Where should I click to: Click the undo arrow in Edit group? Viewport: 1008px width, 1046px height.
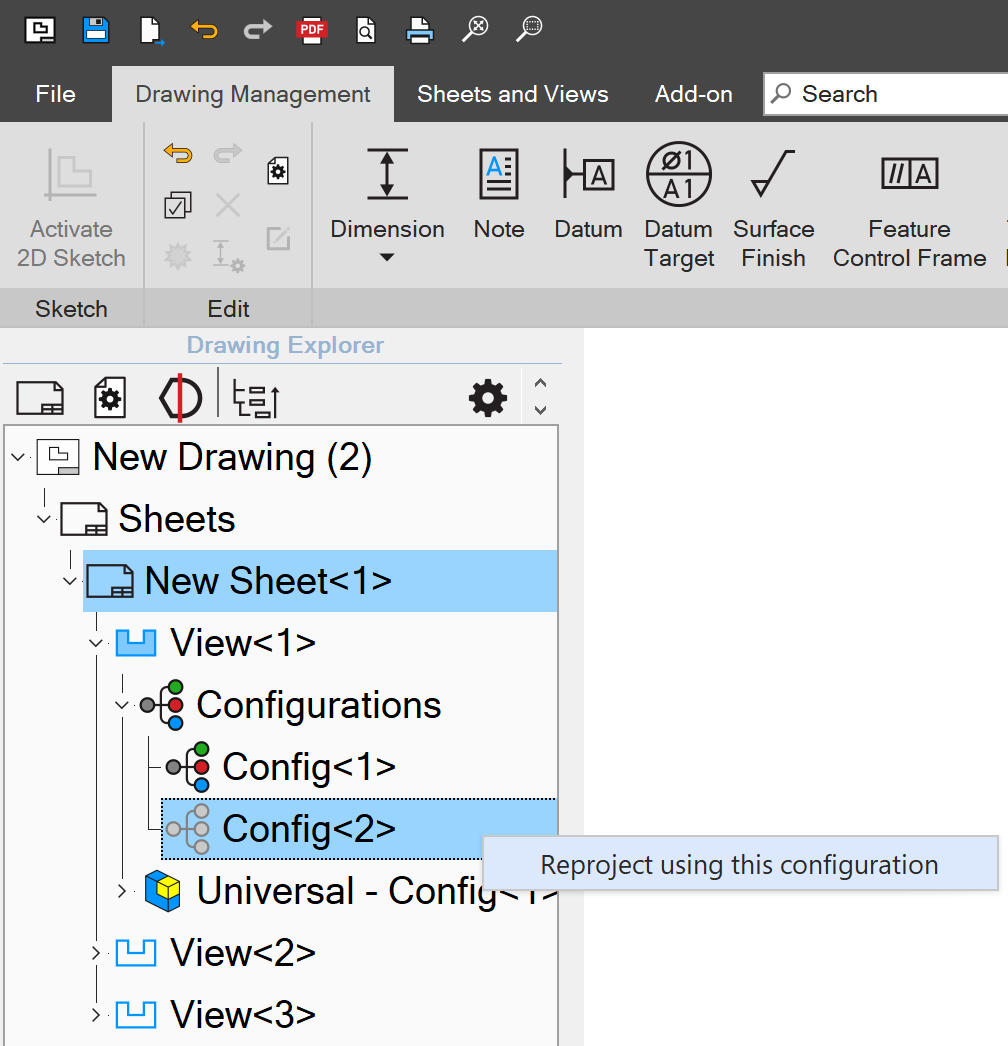tap(178, 153)
